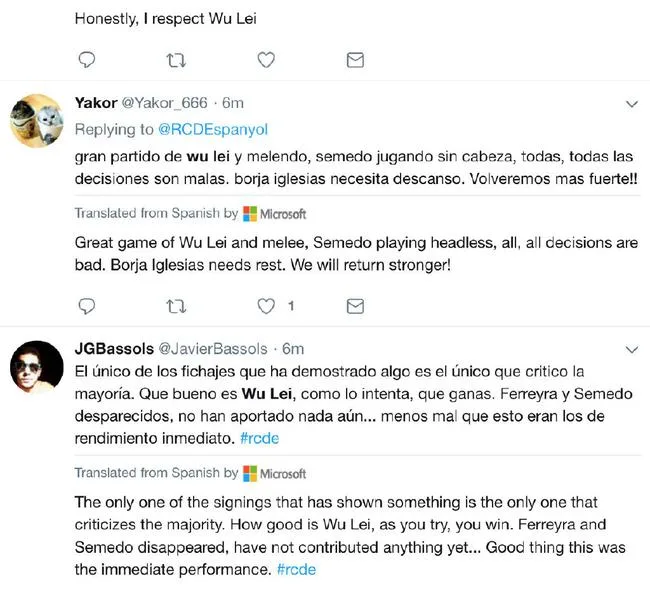Reply to the 'I respect Wu Lei' tweet
This screenshot has height=596, width=650.
pos(87,60)
